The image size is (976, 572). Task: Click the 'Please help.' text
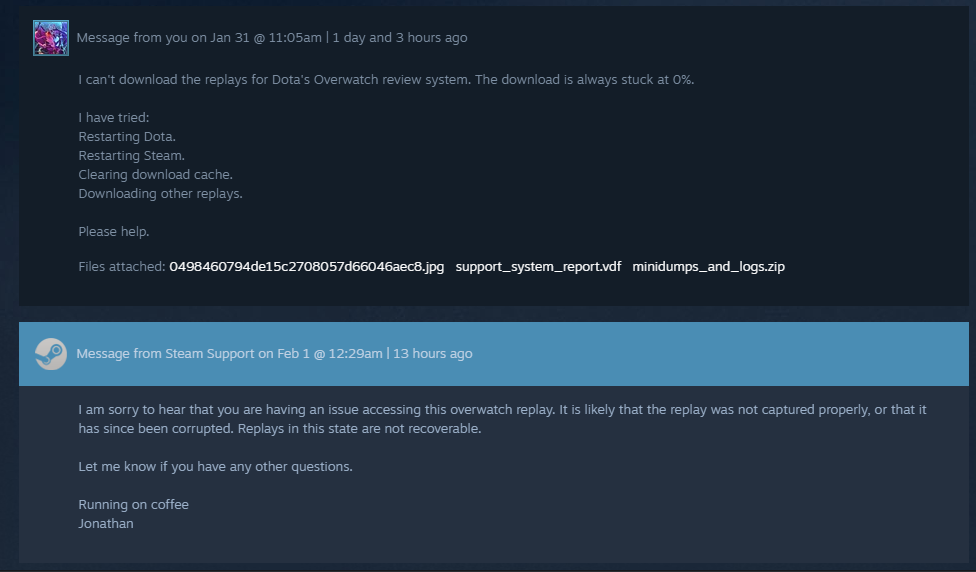coord(114,232)
